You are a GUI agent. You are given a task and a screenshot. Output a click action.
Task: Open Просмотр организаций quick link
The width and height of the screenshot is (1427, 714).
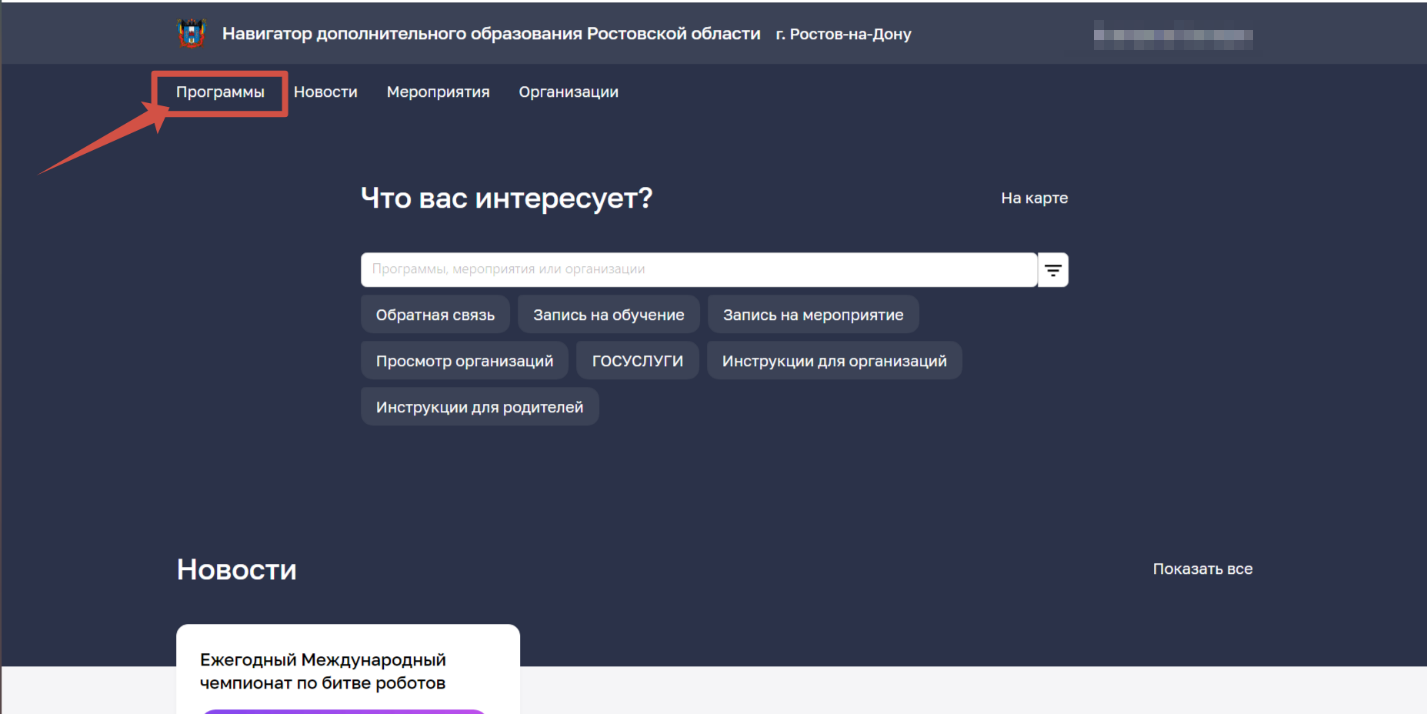coord(464,361)
